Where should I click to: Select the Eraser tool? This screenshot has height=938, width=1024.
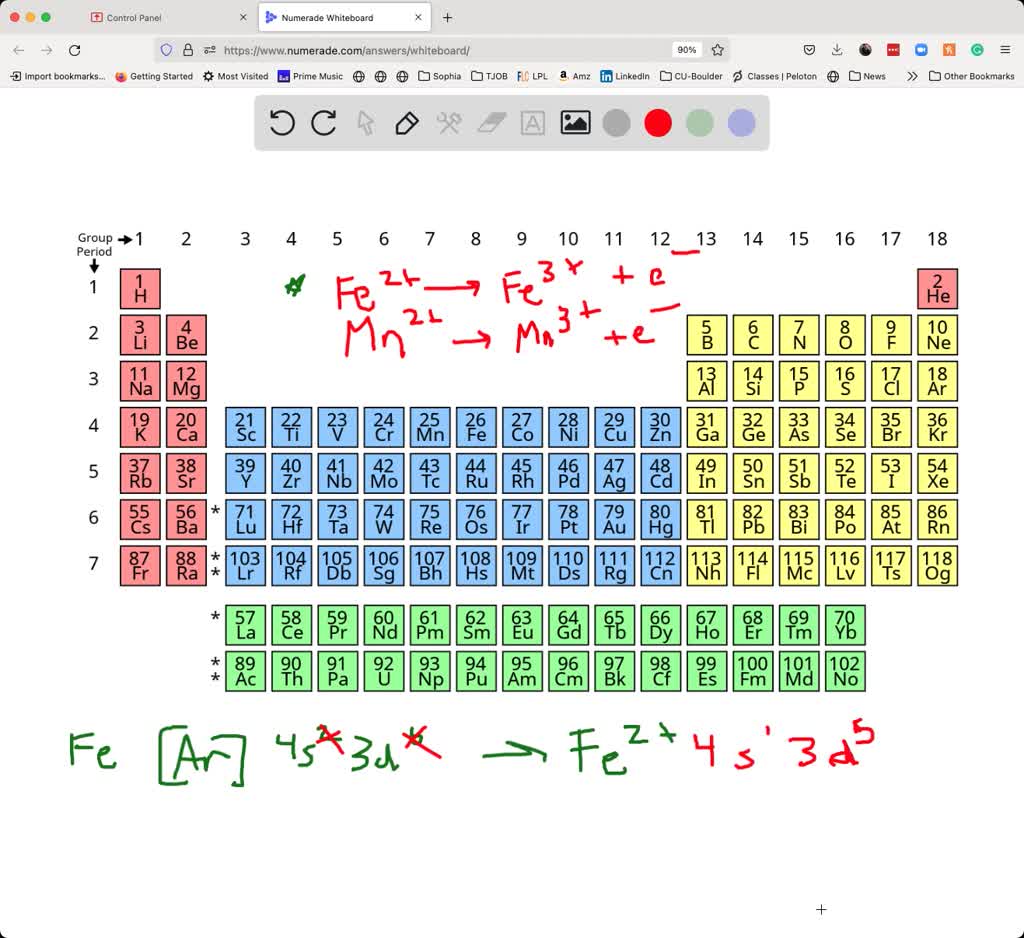(490, 122)
